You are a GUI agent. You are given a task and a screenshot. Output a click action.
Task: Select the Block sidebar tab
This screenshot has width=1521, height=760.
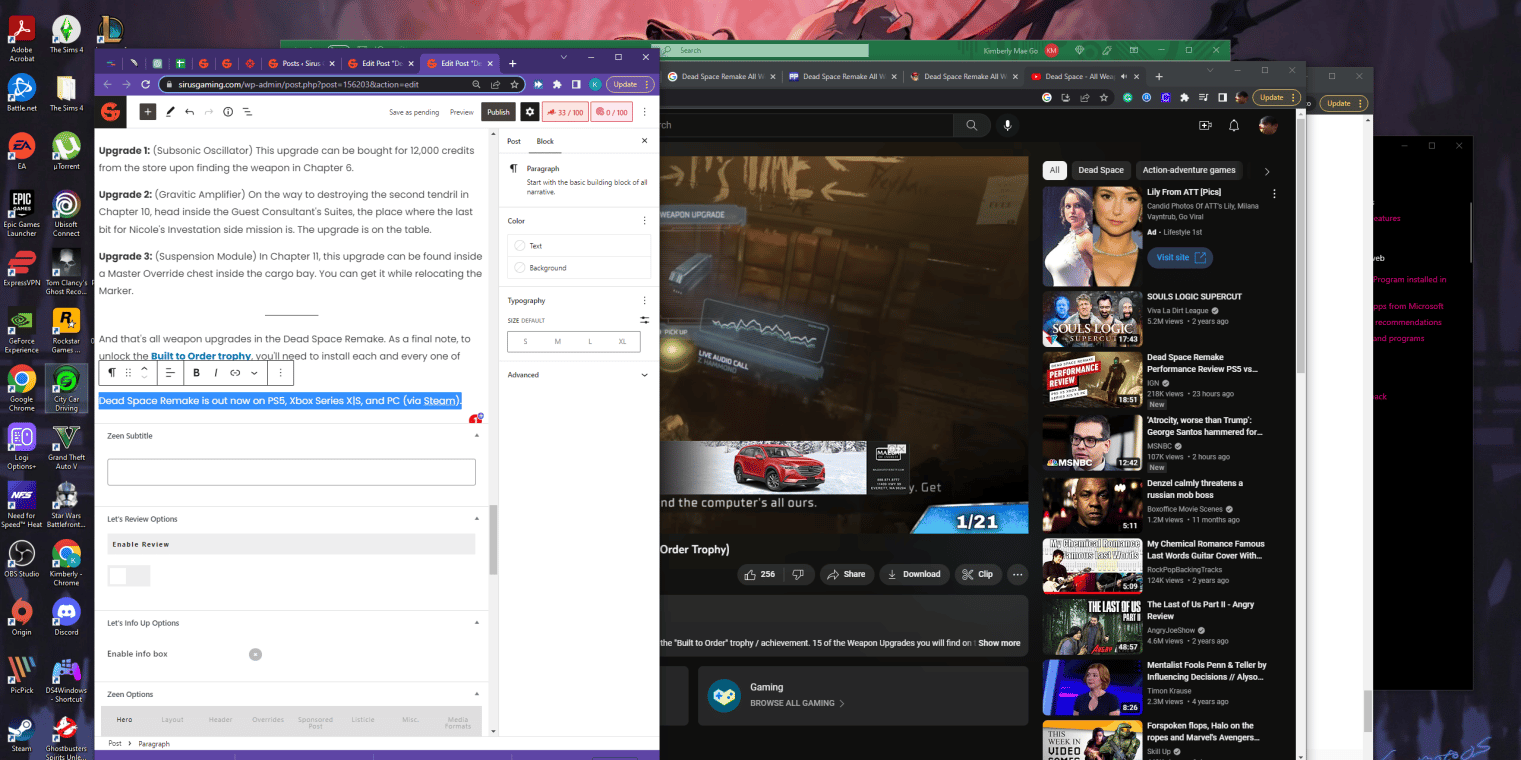point(545,141)
